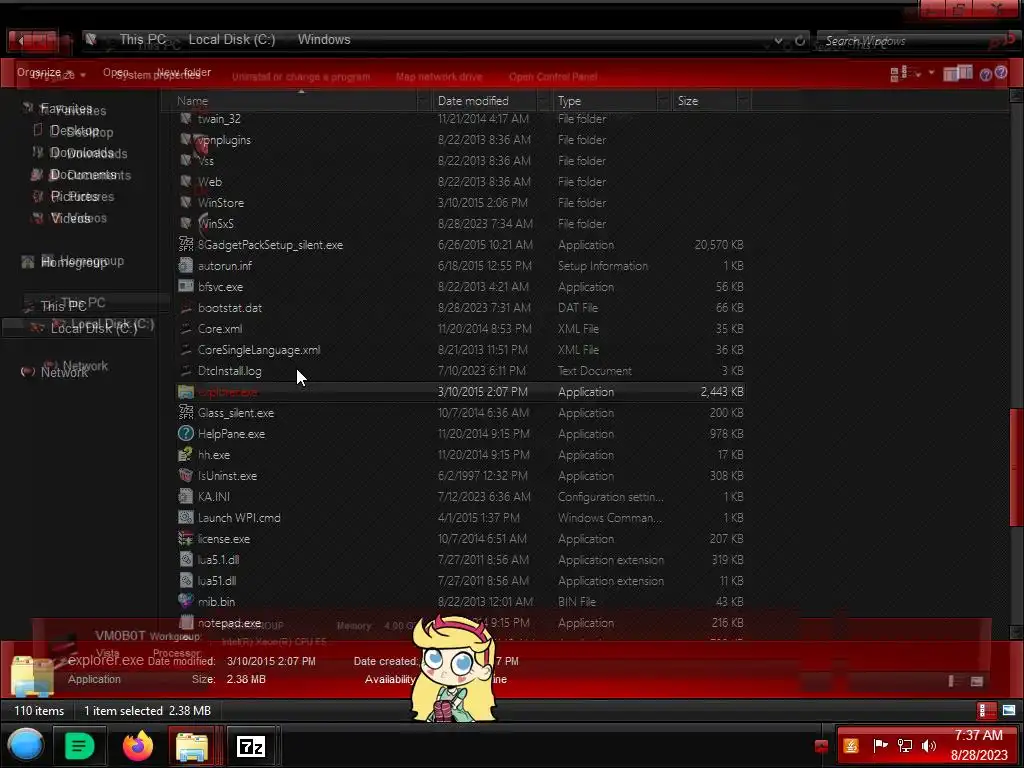Select Glass_silent.exe file icon
This screenshot has height=768, width=1024.
185,412
